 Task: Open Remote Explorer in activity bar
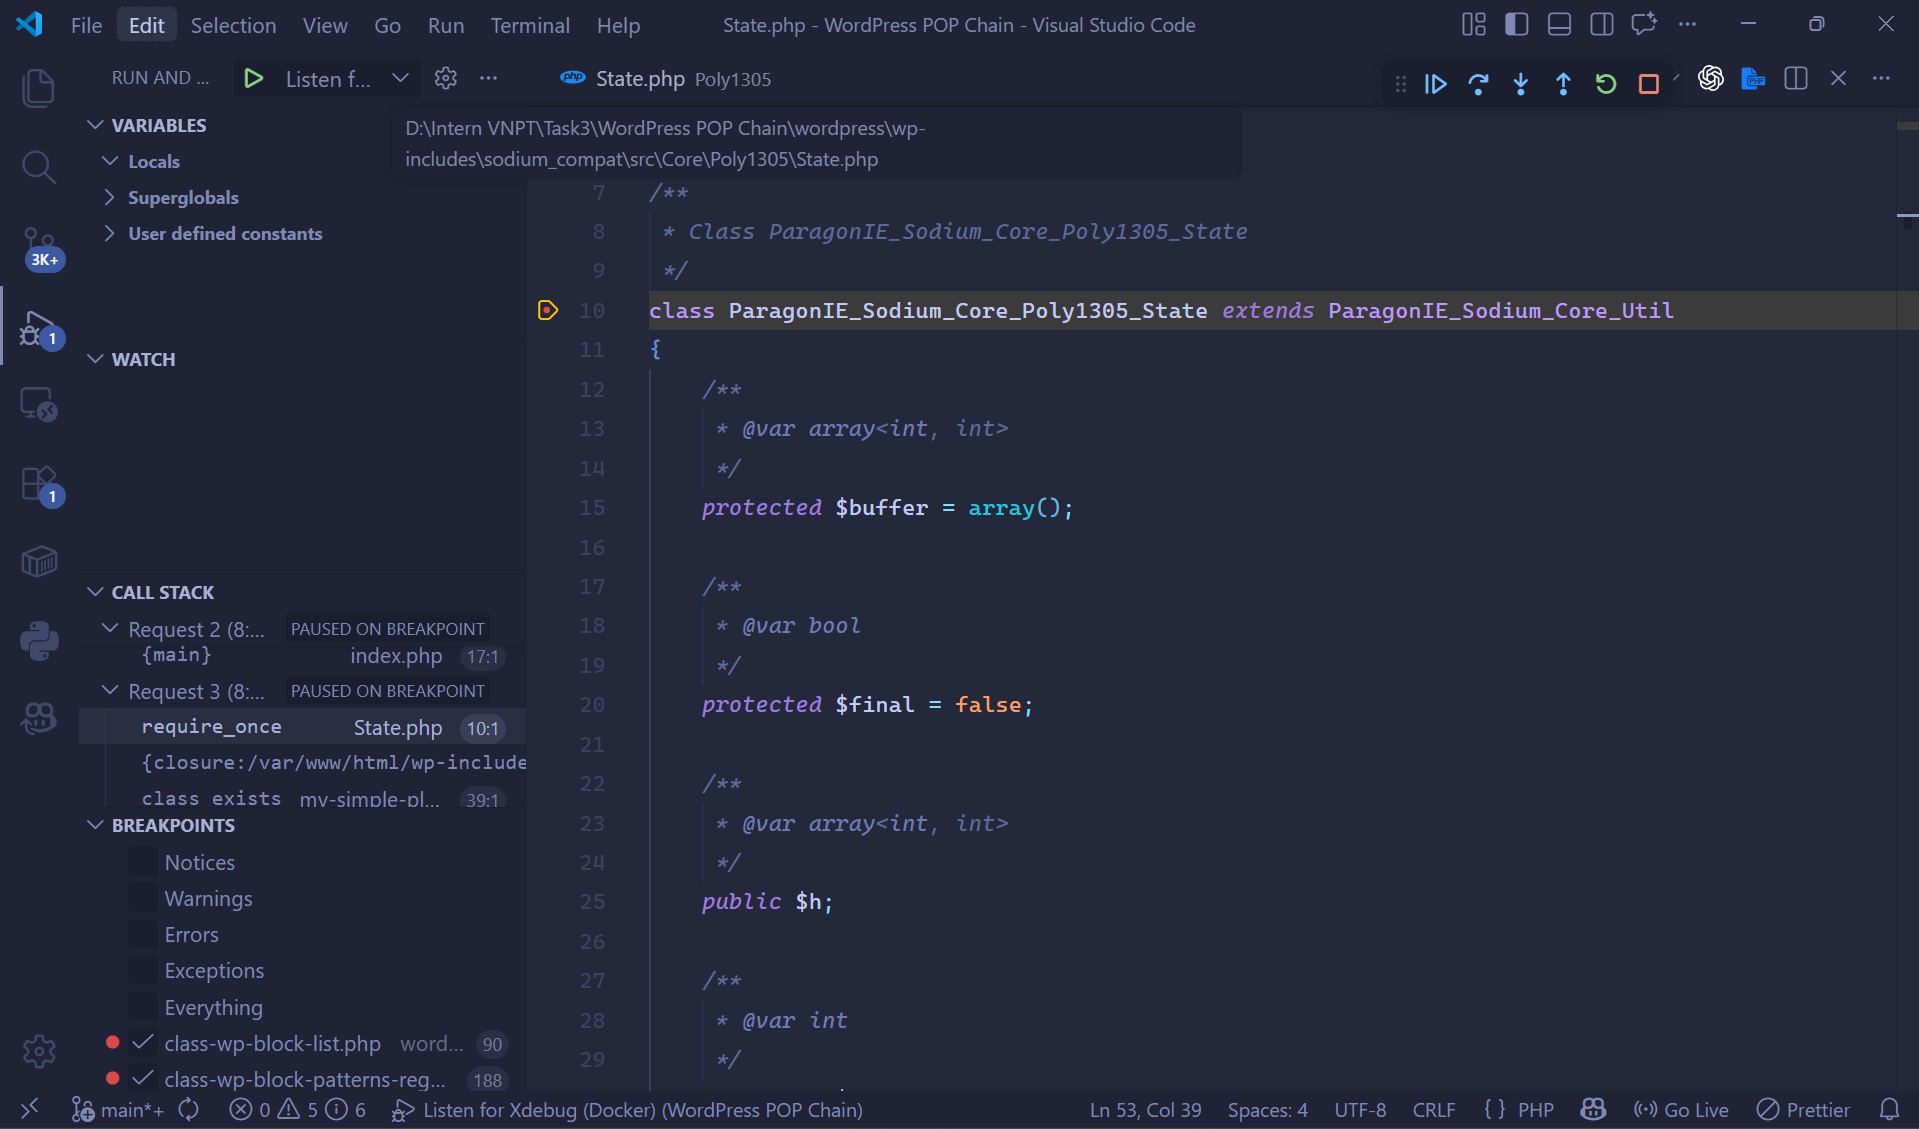38,405
